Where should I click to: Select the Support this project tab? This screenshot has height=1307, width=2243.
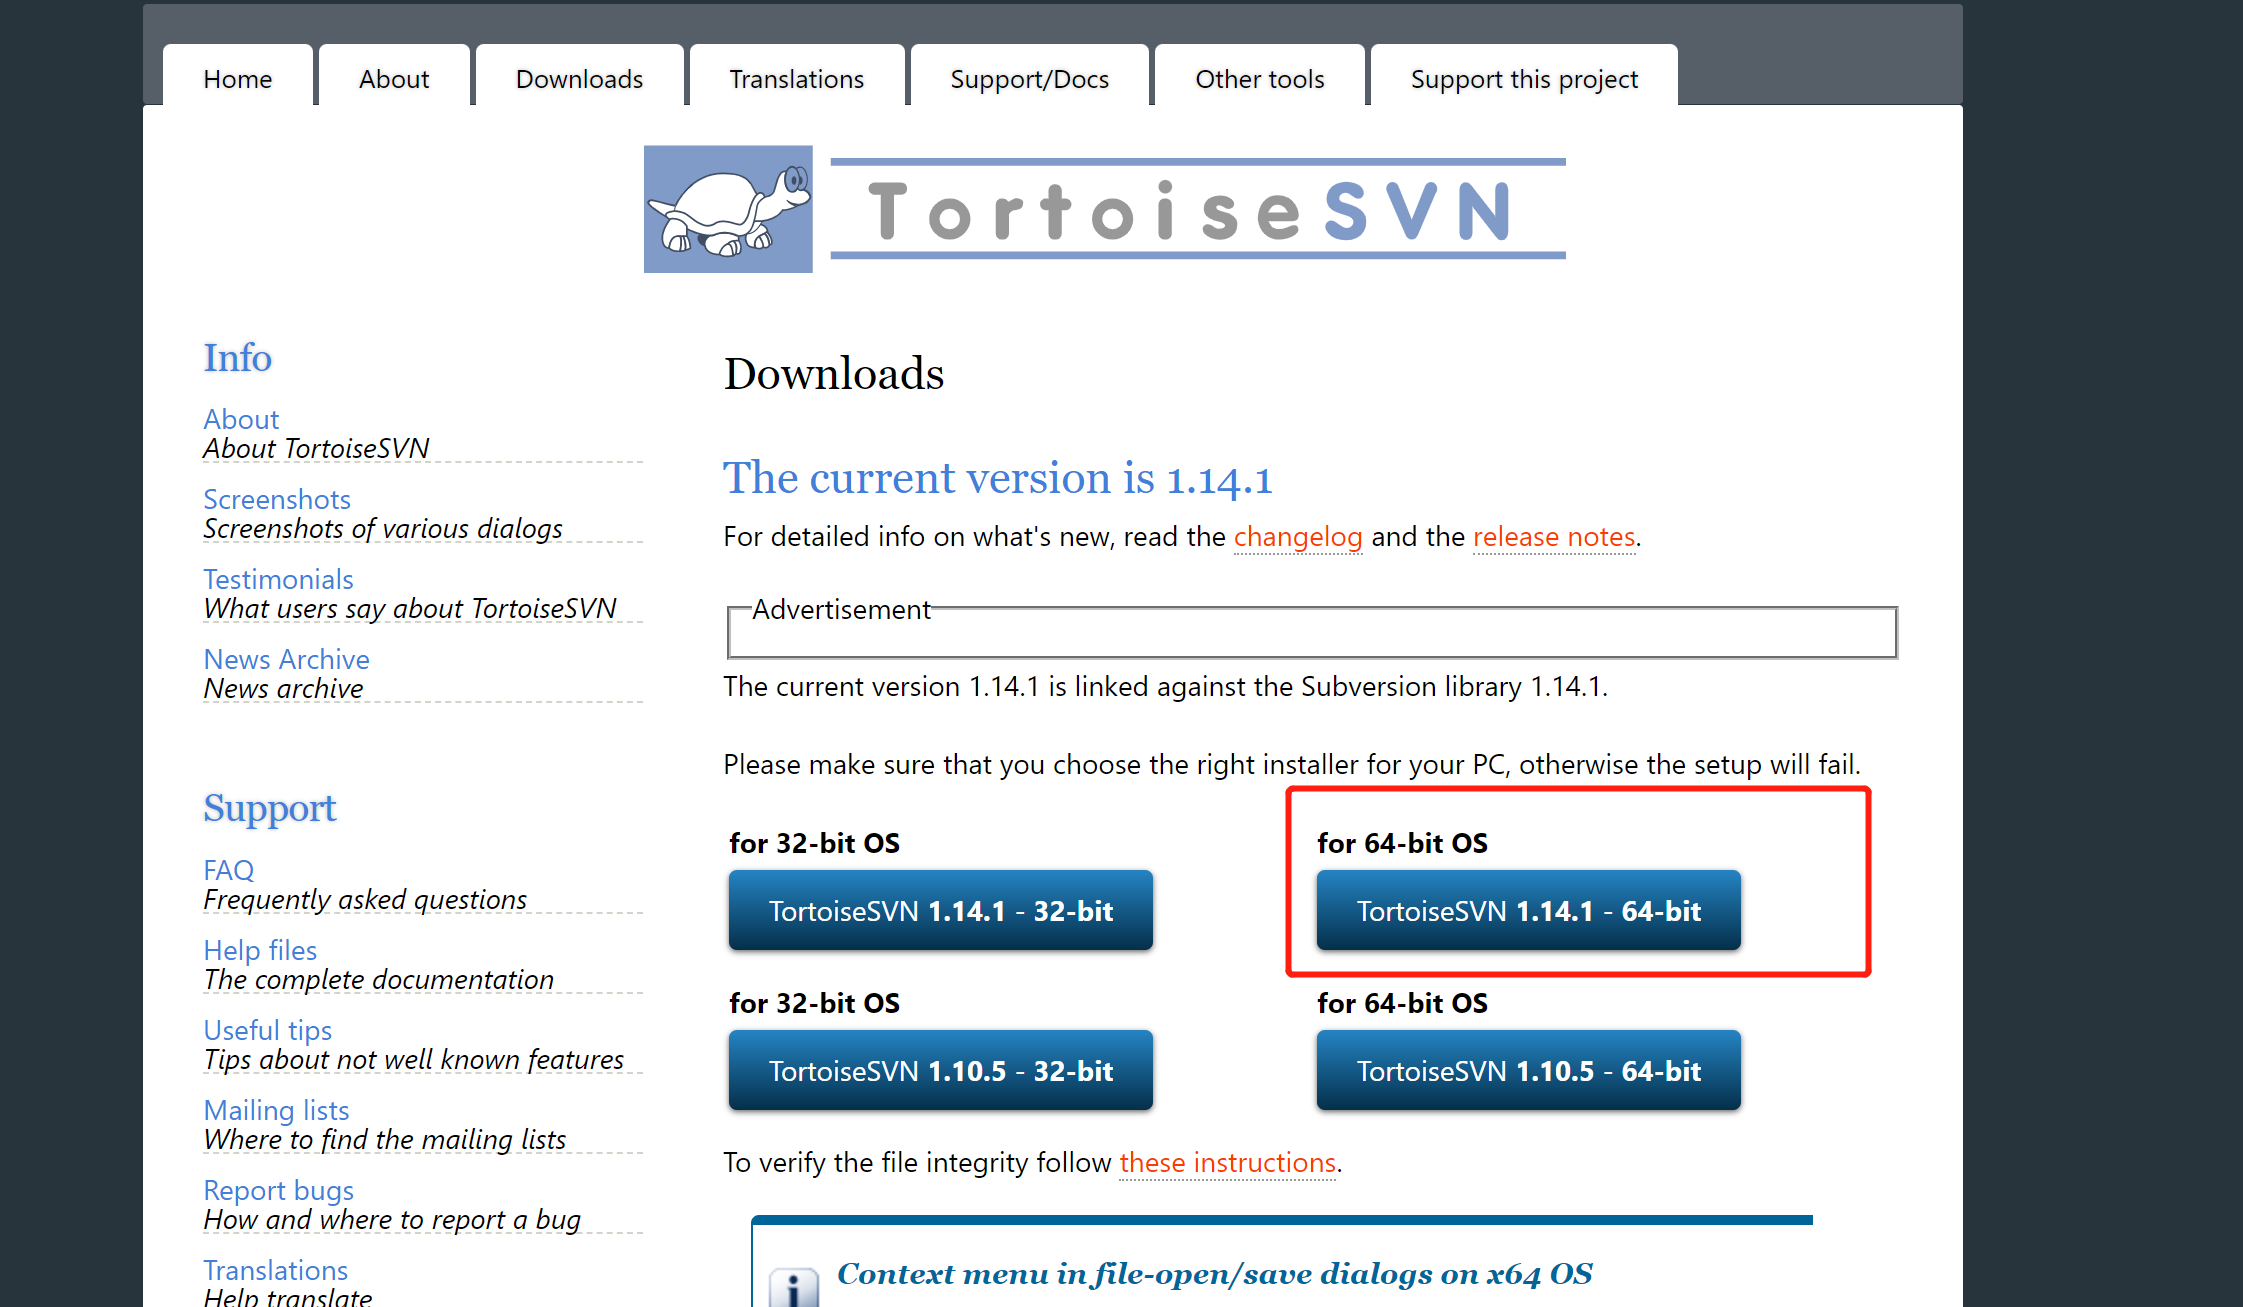click(x=1523, y=79)
